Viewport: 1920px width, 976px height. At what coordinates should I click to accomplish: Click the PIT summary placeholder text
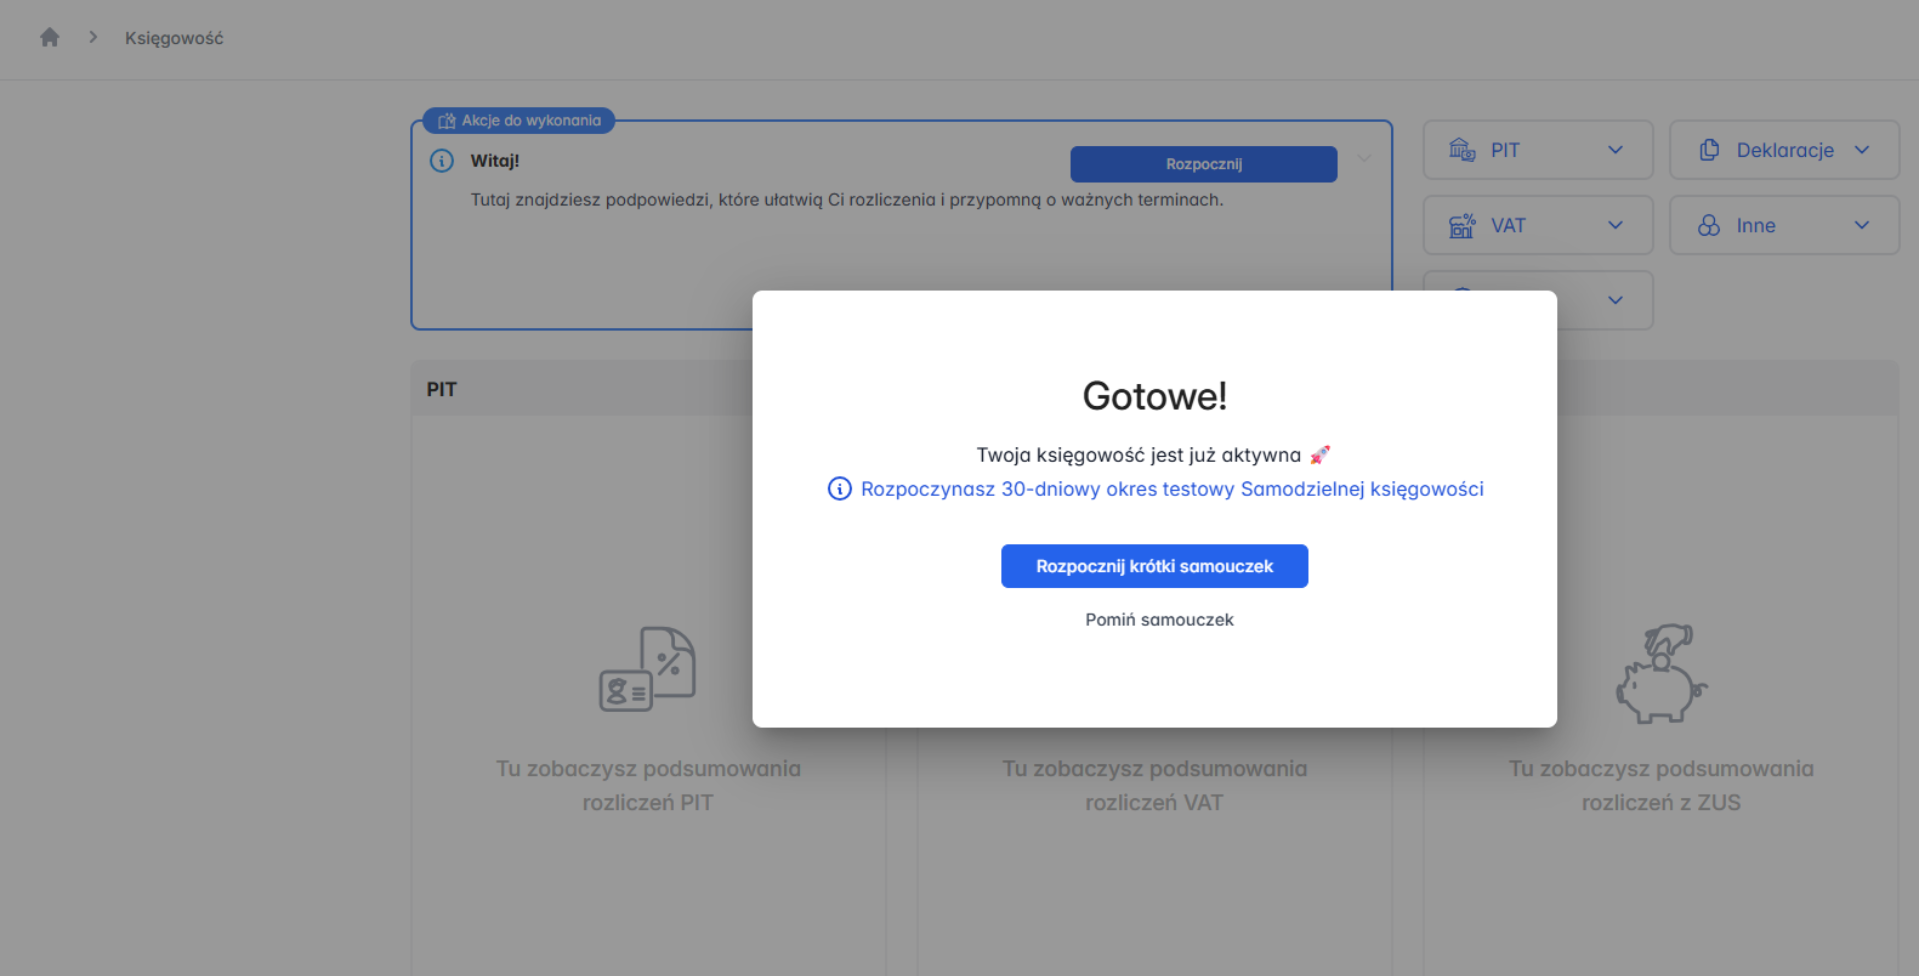(648, 786)
